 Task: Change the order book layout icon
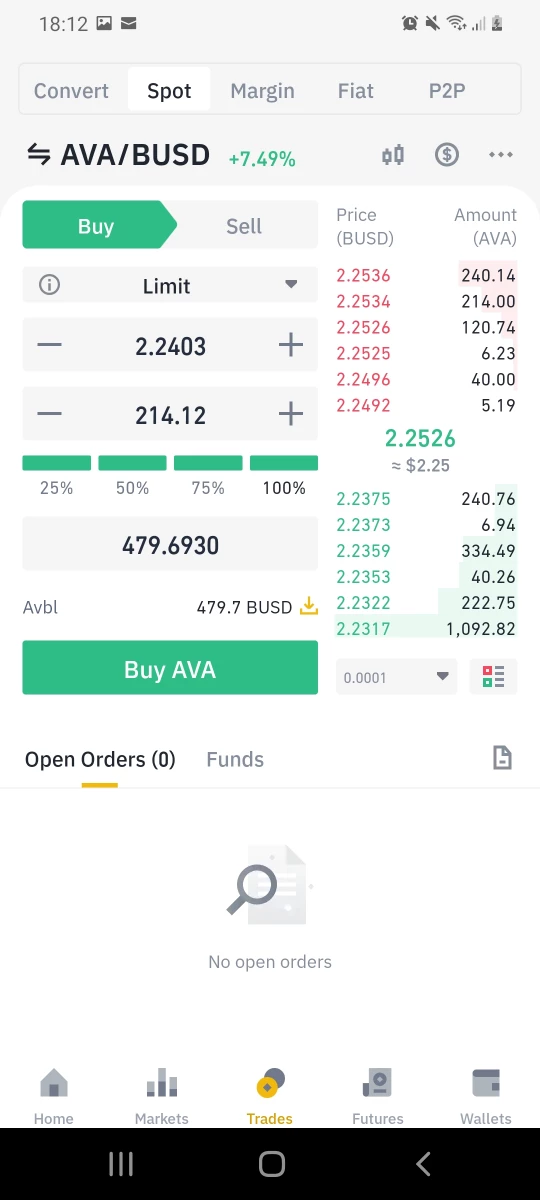coord(493,677)
